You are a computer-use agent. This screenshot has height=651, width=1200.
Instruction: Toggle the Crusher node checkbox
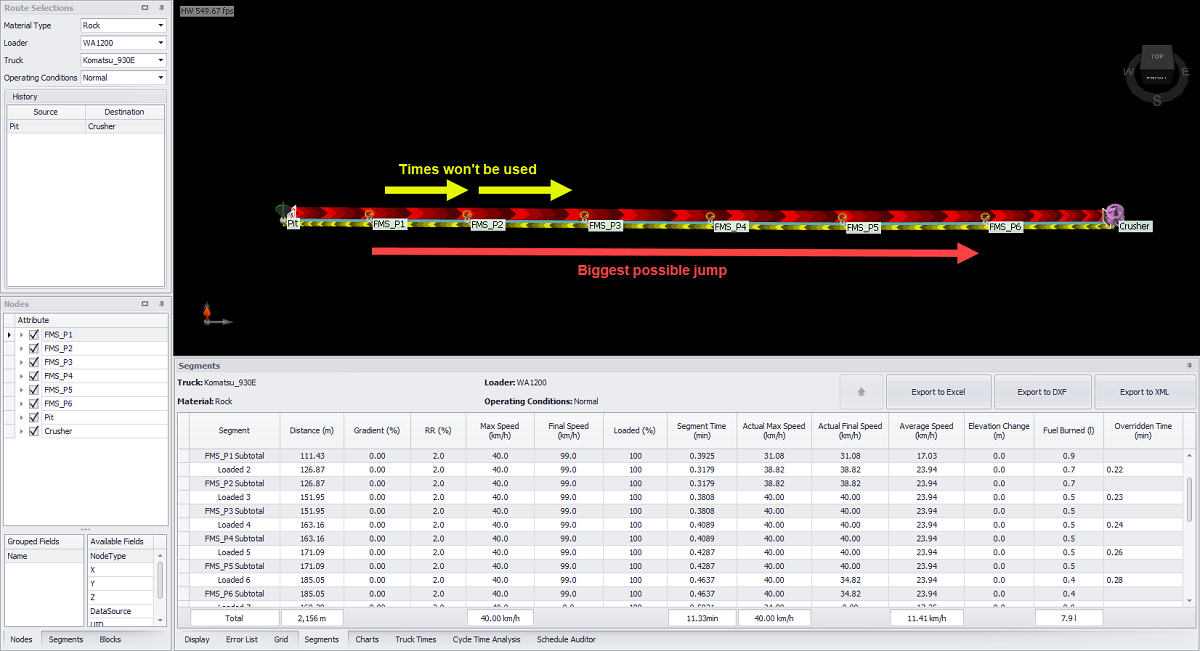click(x=34, y=432)
